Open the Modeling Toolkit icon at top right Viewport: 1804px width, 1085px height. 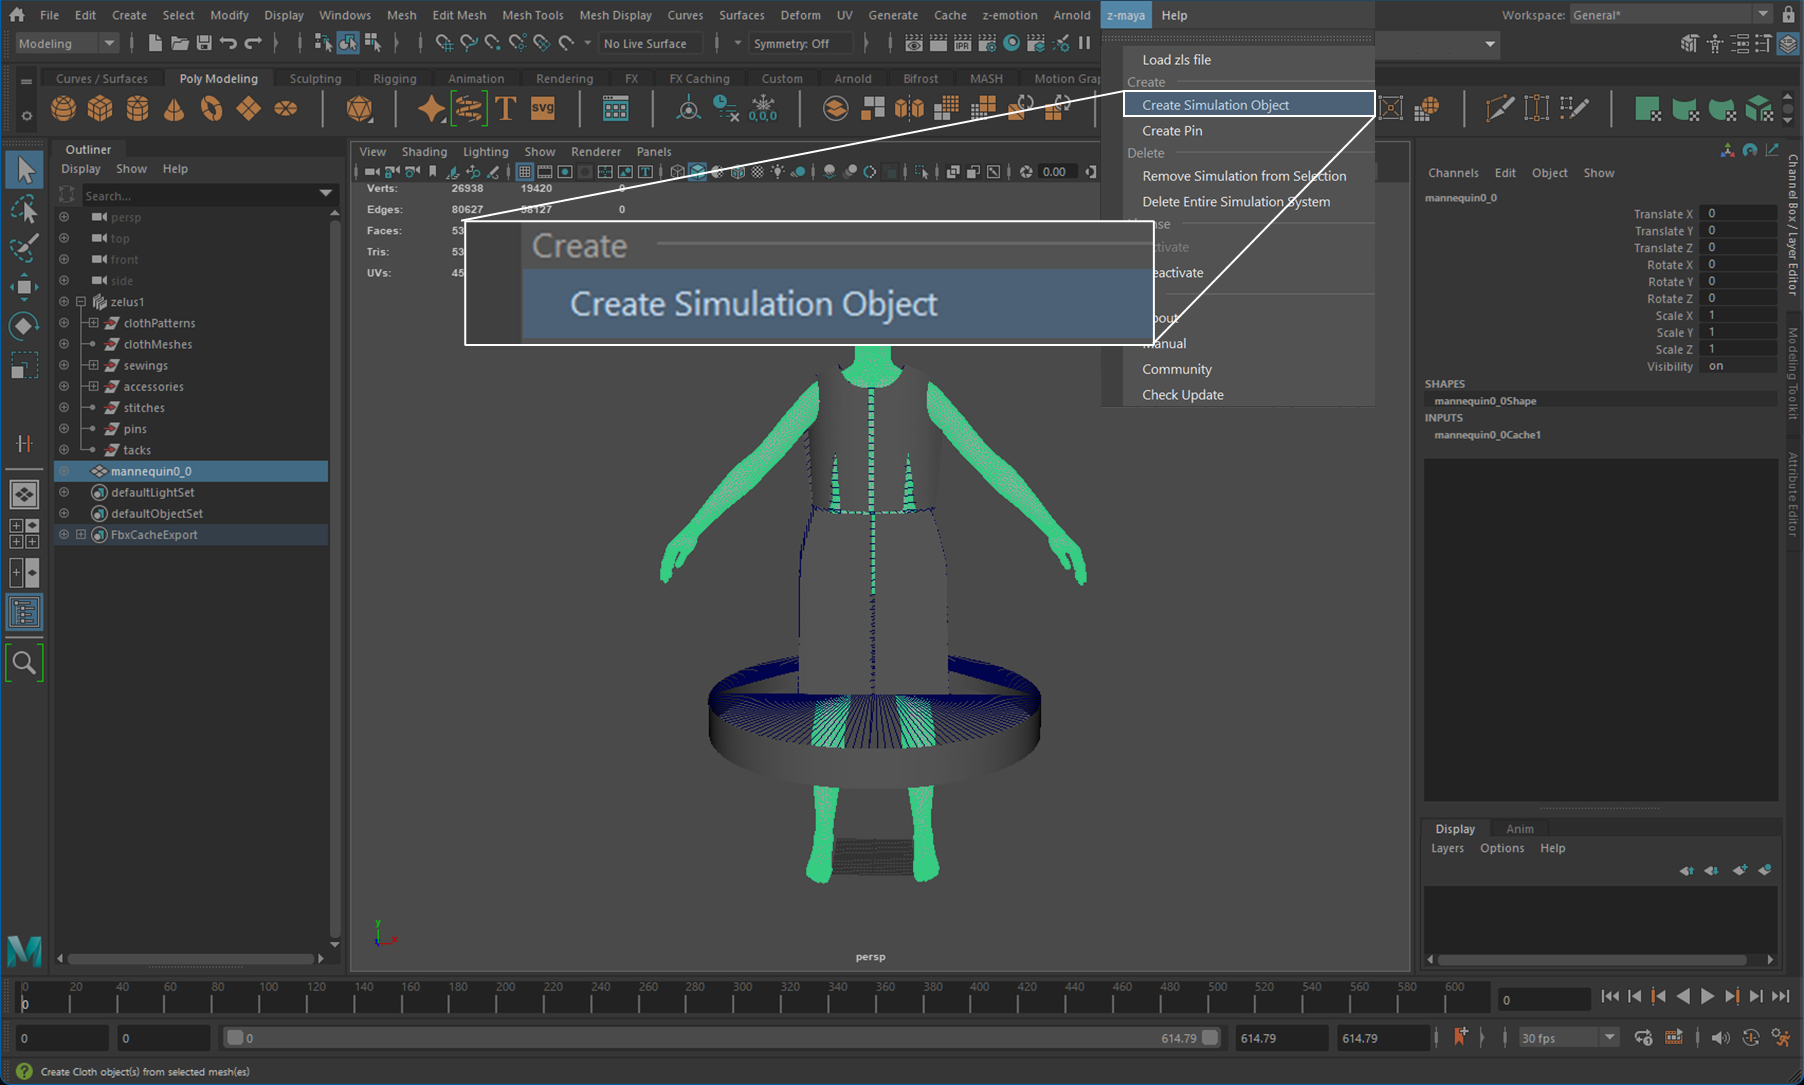[1689, 43]
